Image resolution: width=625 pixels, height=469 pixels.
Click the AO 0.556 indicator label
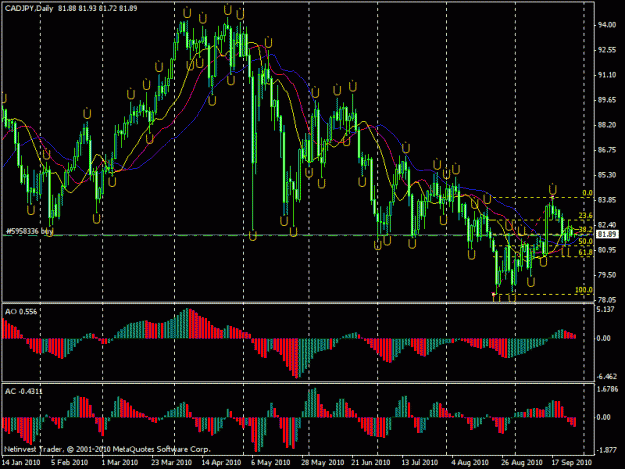pos(21,312)
